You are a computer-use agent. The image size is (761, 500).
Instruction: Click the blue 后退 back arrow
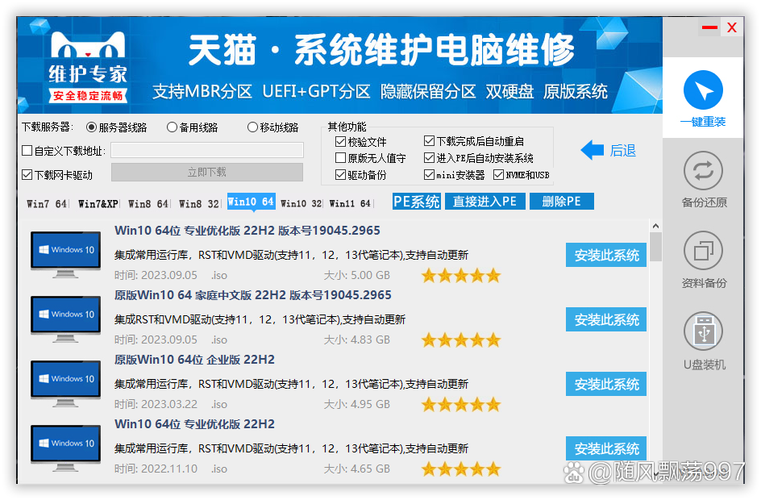coord(592,150)
